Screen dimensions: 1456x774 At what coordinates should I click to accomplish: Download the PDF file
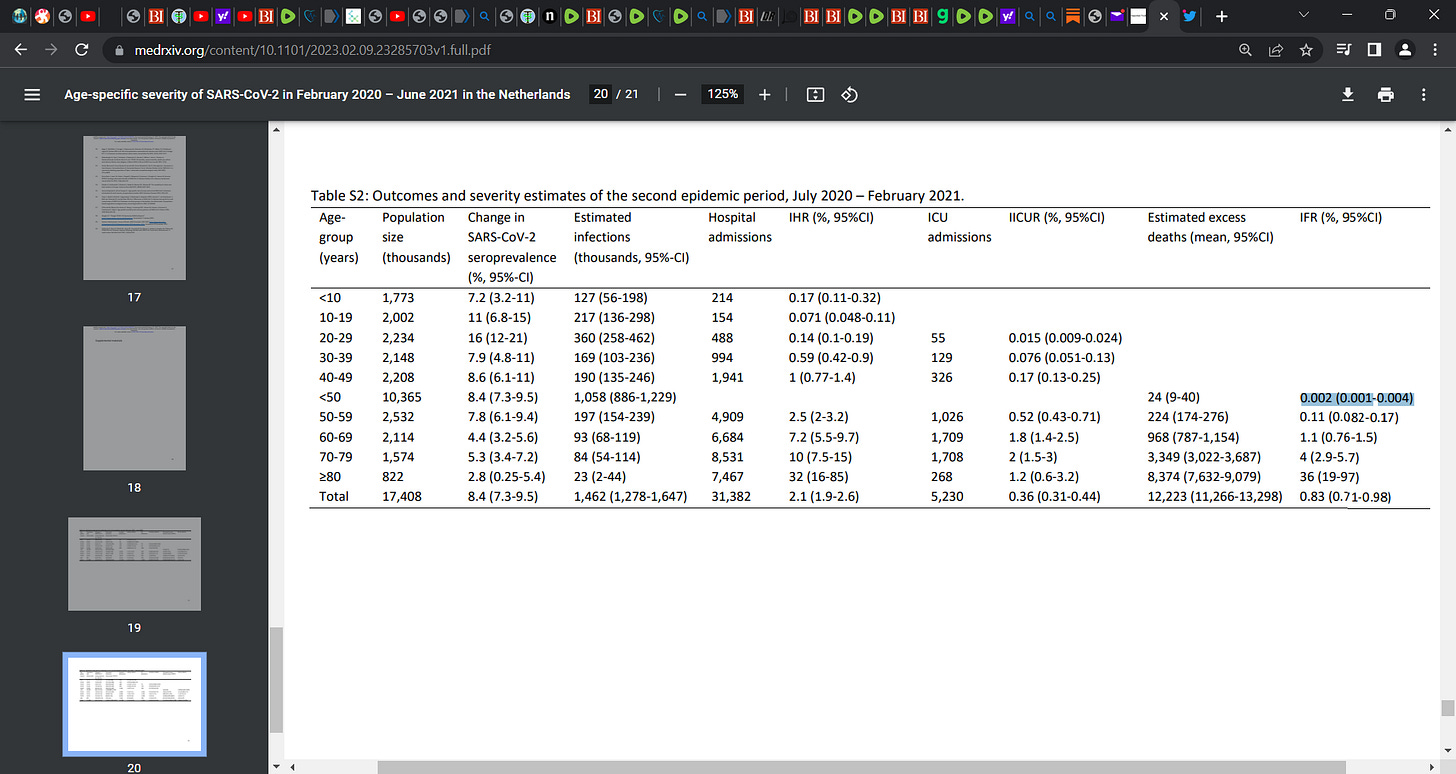coord(1347,94)
